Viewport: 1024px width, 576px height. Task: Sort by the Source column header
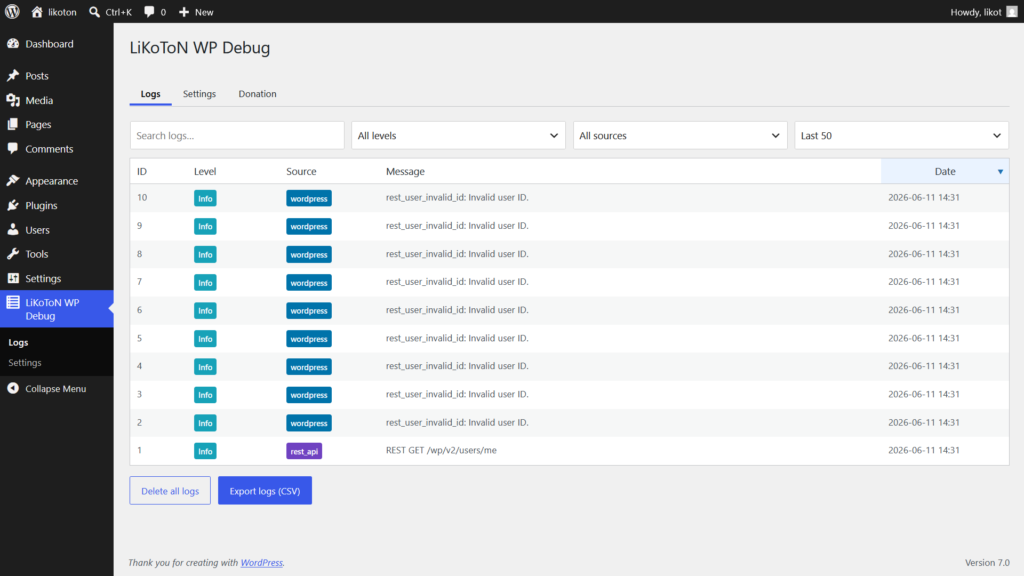point(301,171)
